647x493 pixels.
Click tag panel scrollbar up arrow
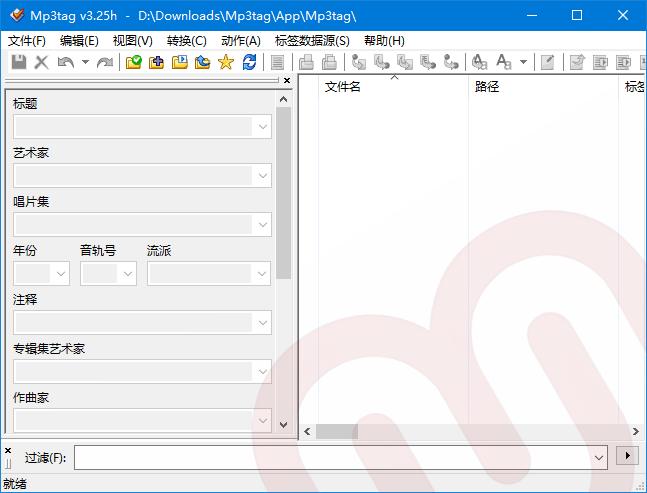point(283,99)
